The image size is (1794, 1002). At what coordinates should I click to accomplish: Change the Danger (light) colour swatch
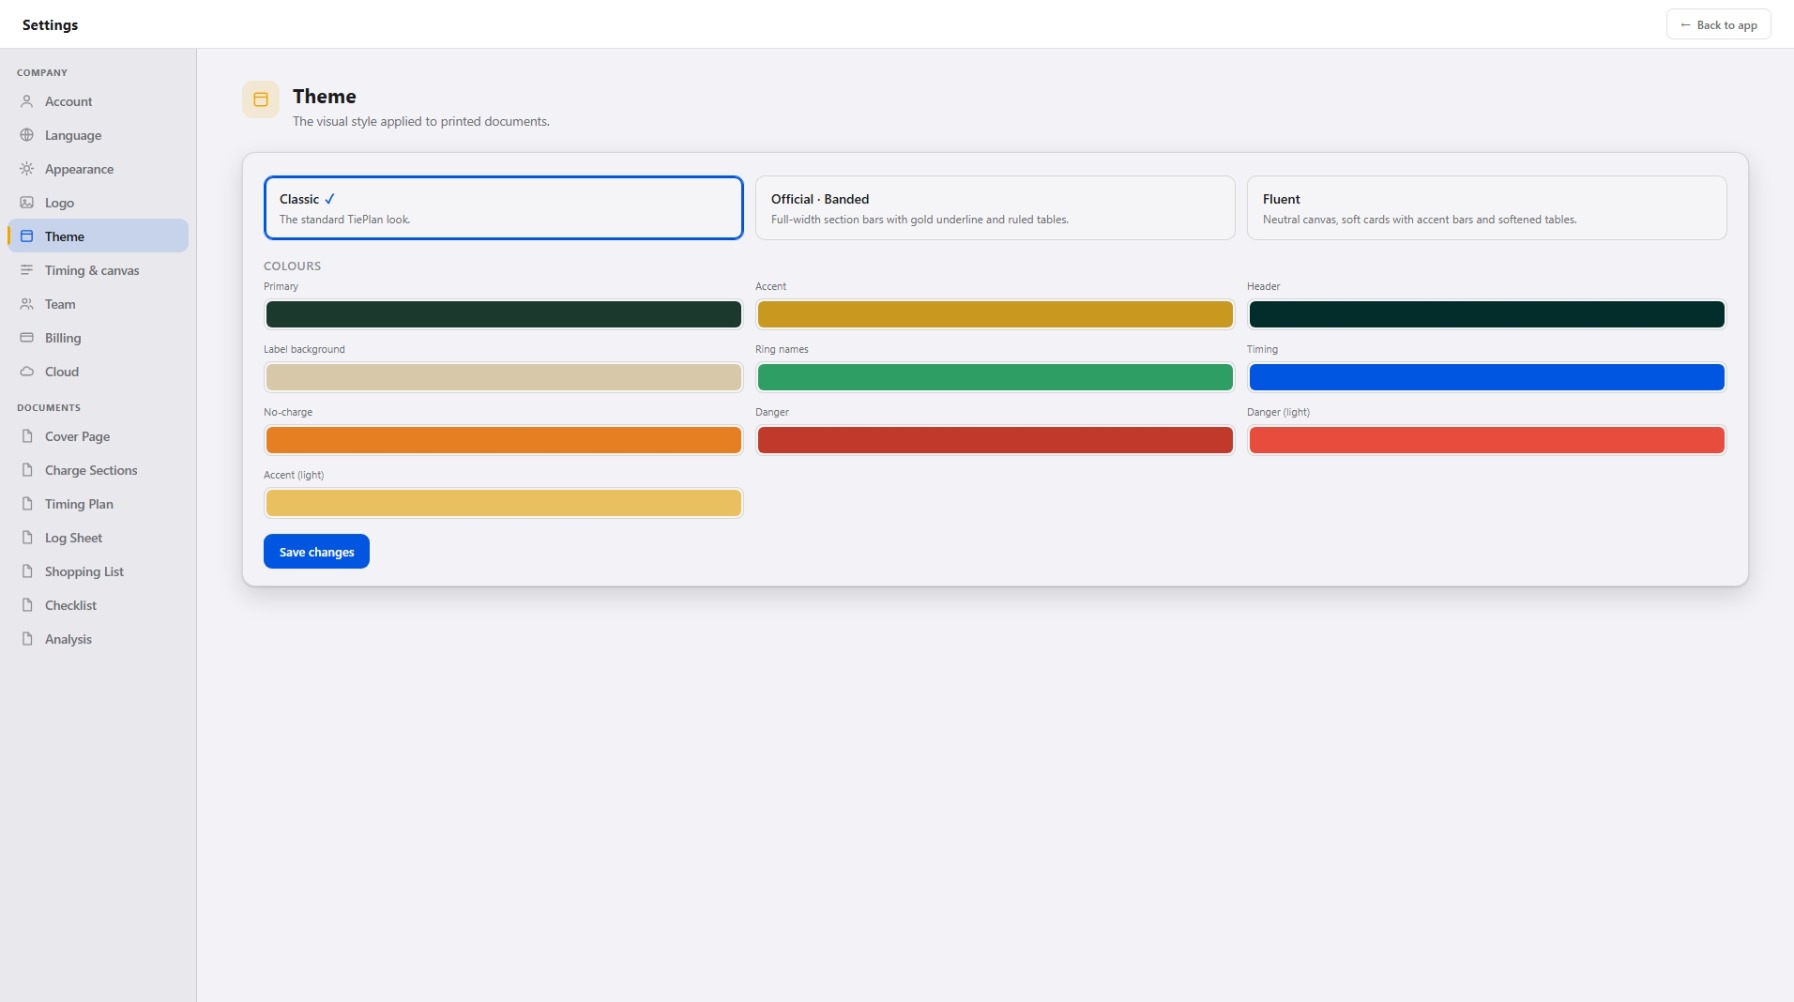coord(1486,440)
